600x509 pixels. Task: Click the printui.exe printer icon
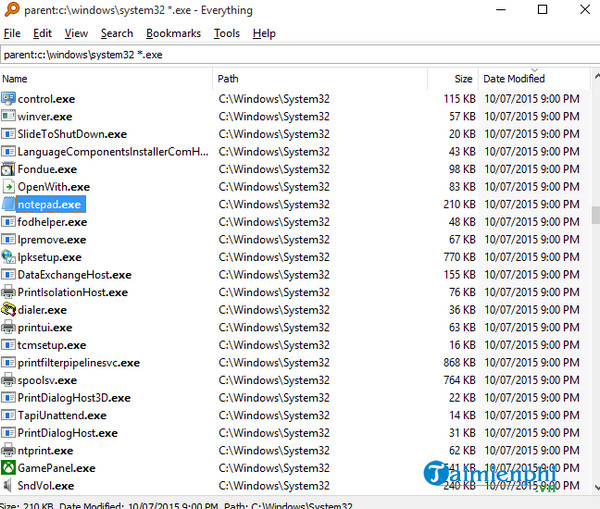pos(9,328)
